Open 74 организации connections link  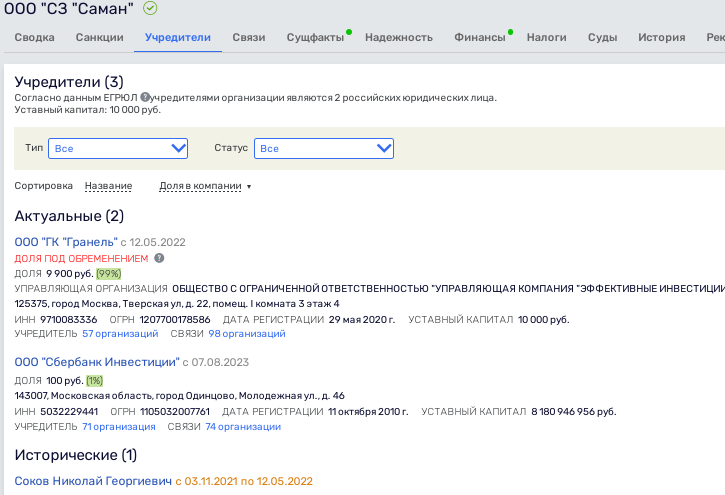click(x=243, y=427)
